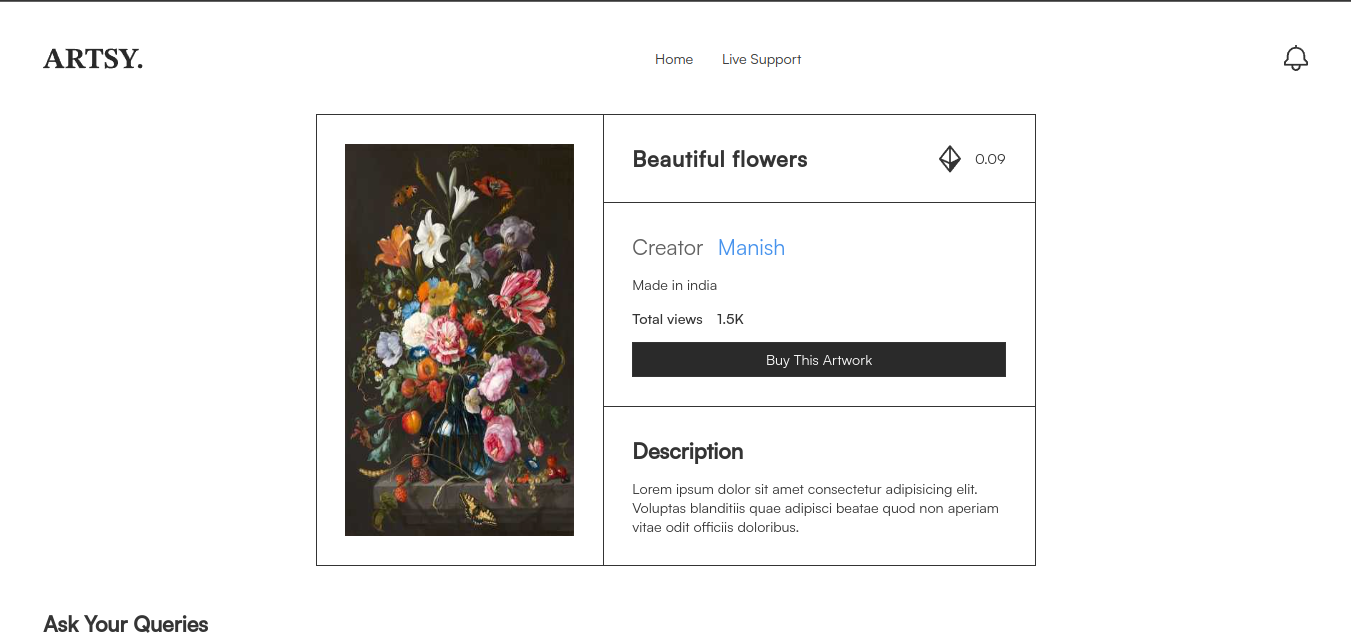Viewport: 1351px width, 638px height.
Task: Go to the Home page
Action: click(674, 59)
